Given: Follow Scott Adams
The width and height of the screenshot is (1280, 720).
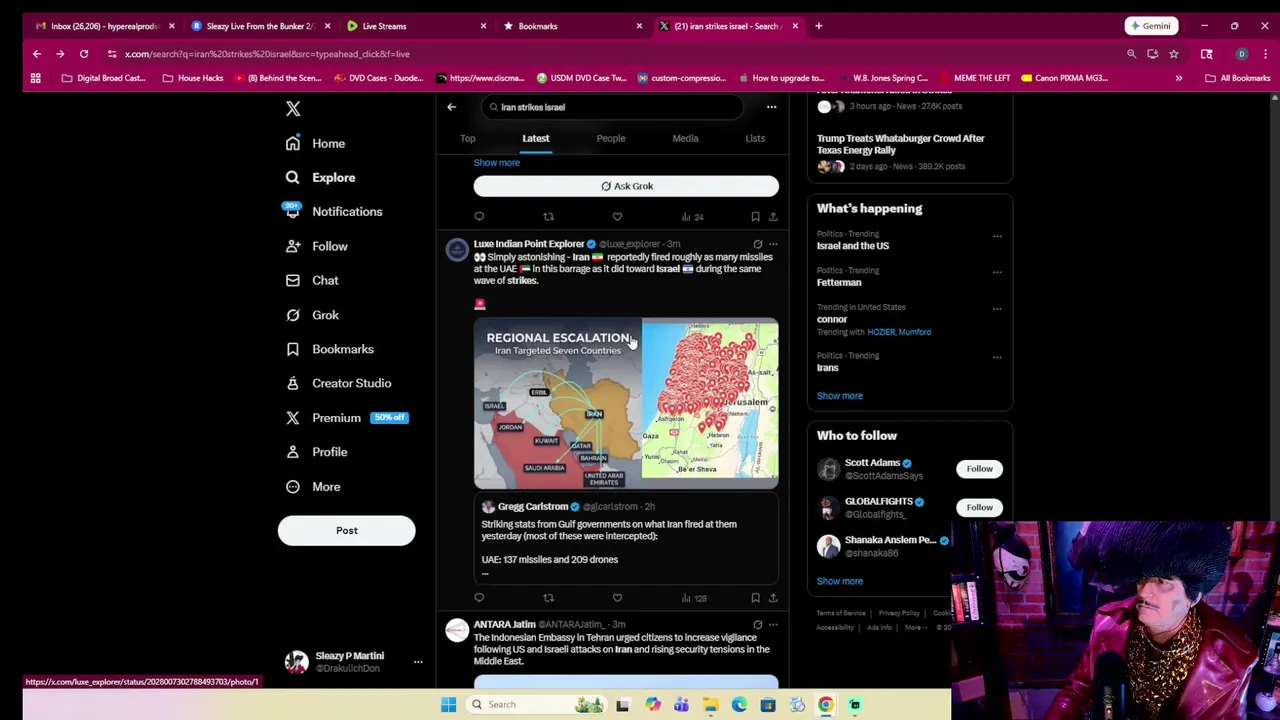Looking at the screenshot, I should (x=979, y=469).
